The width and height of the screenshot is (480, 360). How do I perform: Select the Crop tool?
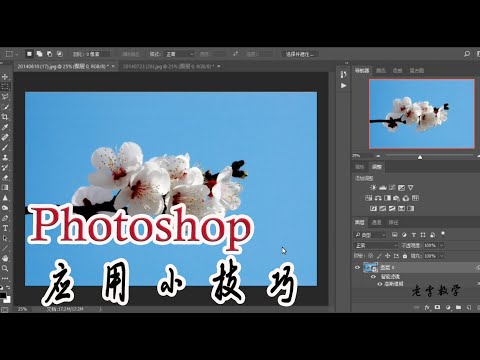coord(5,117)
